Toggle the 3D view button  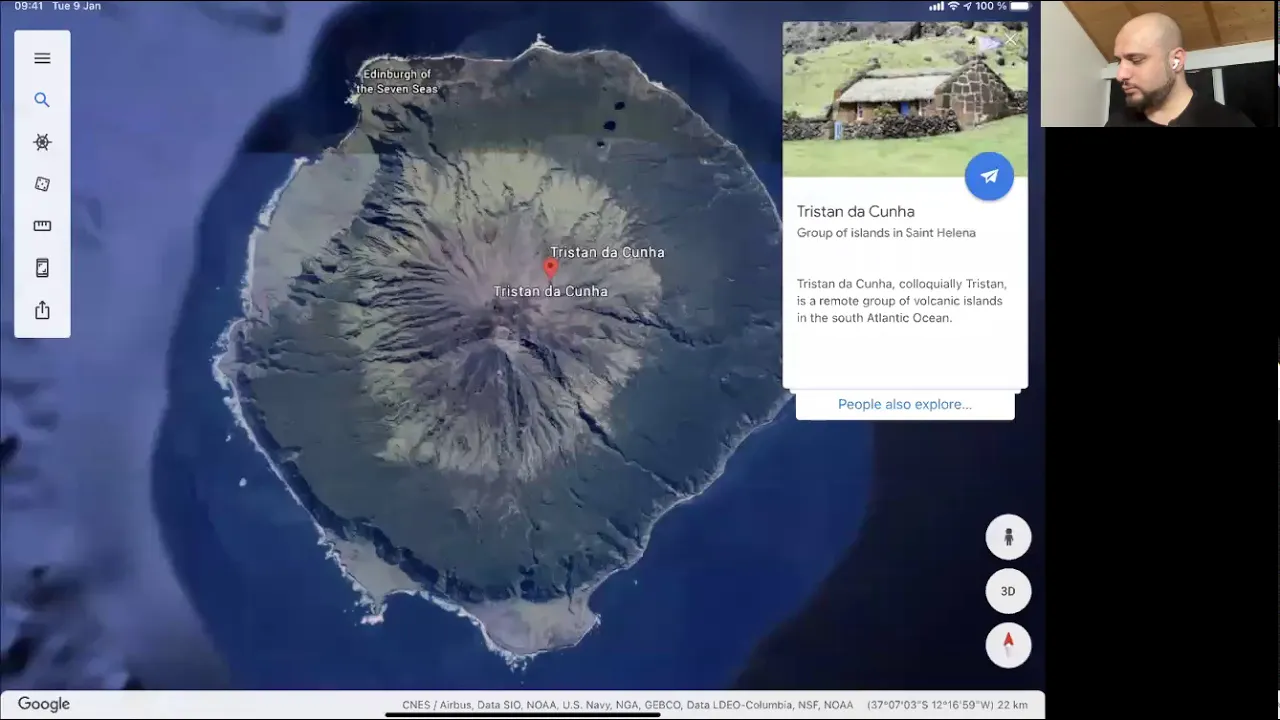coord(1008,591)
